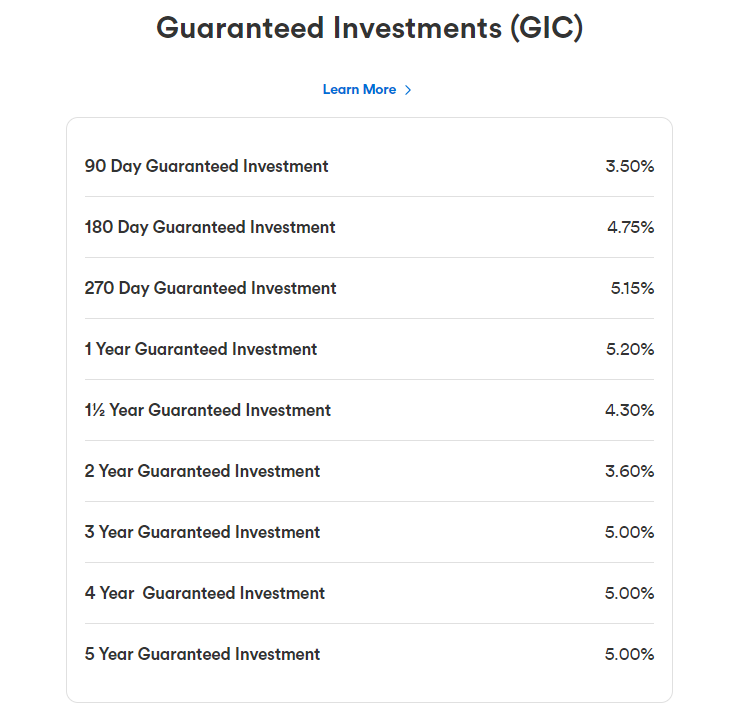The width and height of the screenshot is (733, 713).
Task: Select the 4 Year Guaranteed Investment row
Action: coord(205,593)
